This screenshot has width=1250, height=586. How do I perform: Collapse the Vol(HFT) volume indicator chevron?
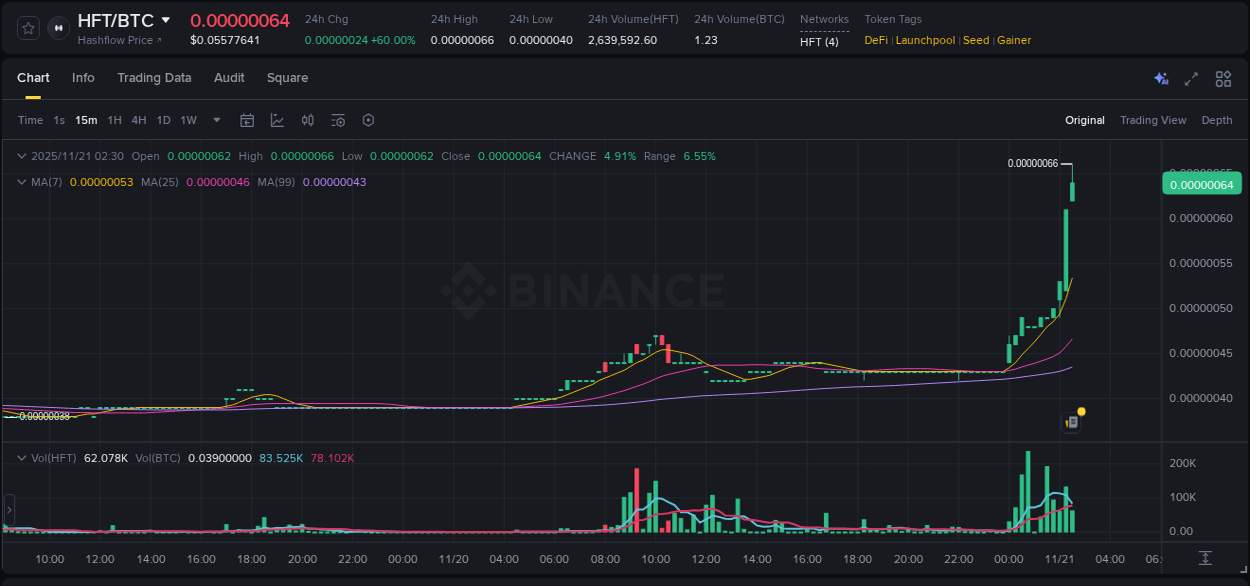pos(21,457)
